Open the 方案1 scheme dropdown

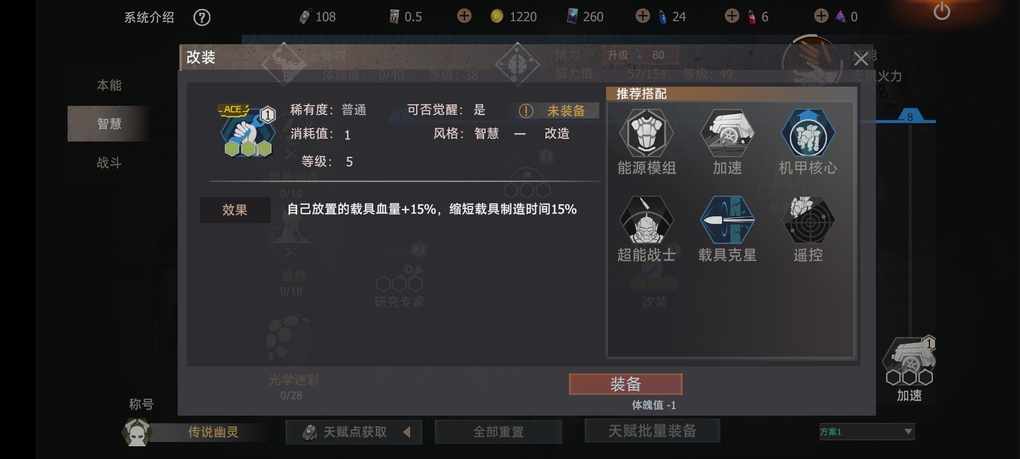pyautogui.click(x=866, y=432)
